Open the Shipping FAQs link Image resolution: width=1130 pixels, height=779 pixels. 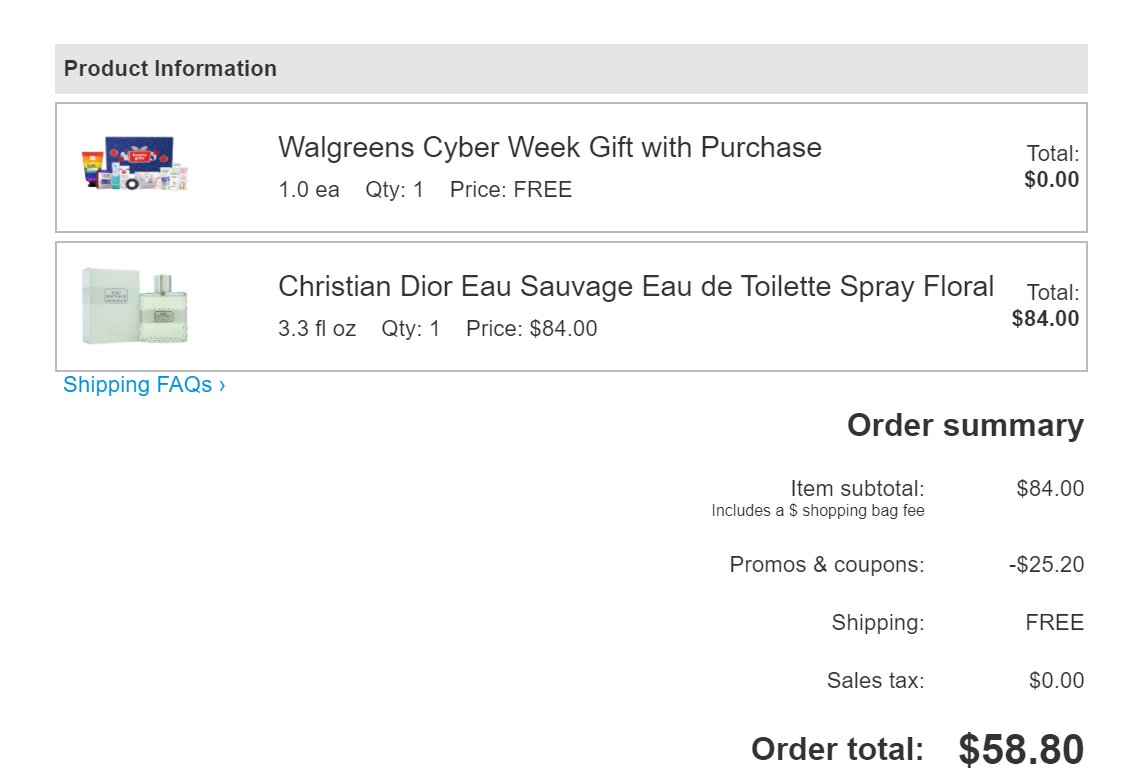pyautogui.click(x=144, y=385)
